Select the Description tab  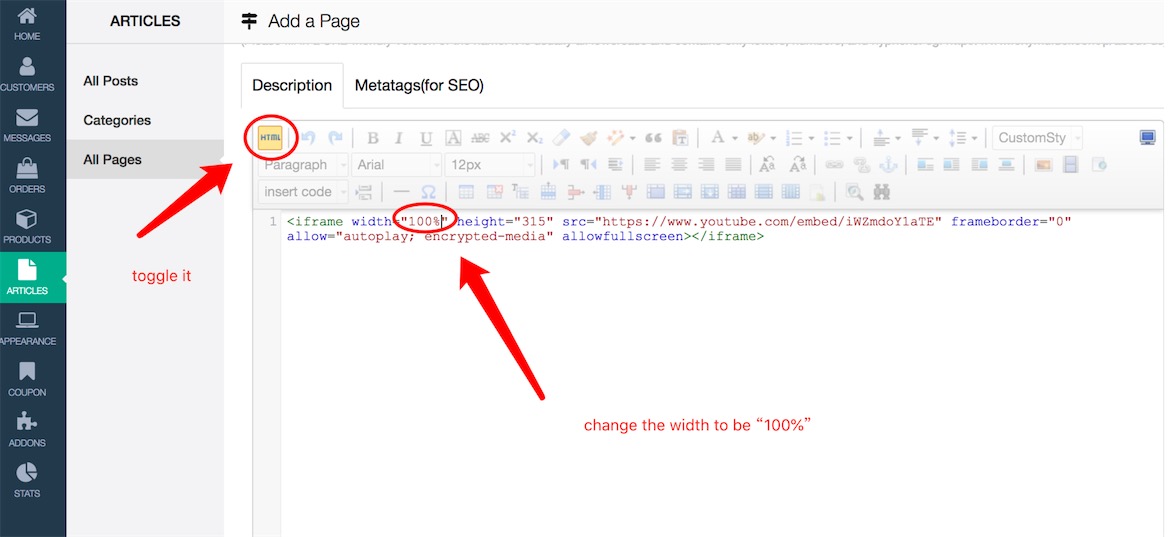tap(292, 86)
